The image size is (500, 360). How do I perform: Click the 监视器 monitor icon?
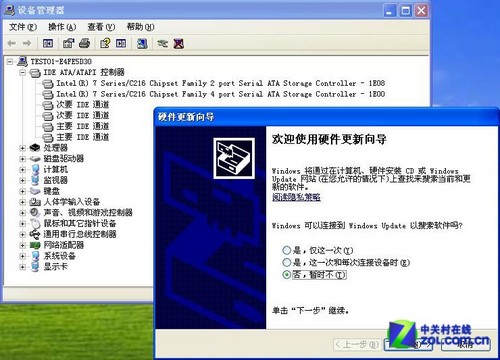[35, 180]
